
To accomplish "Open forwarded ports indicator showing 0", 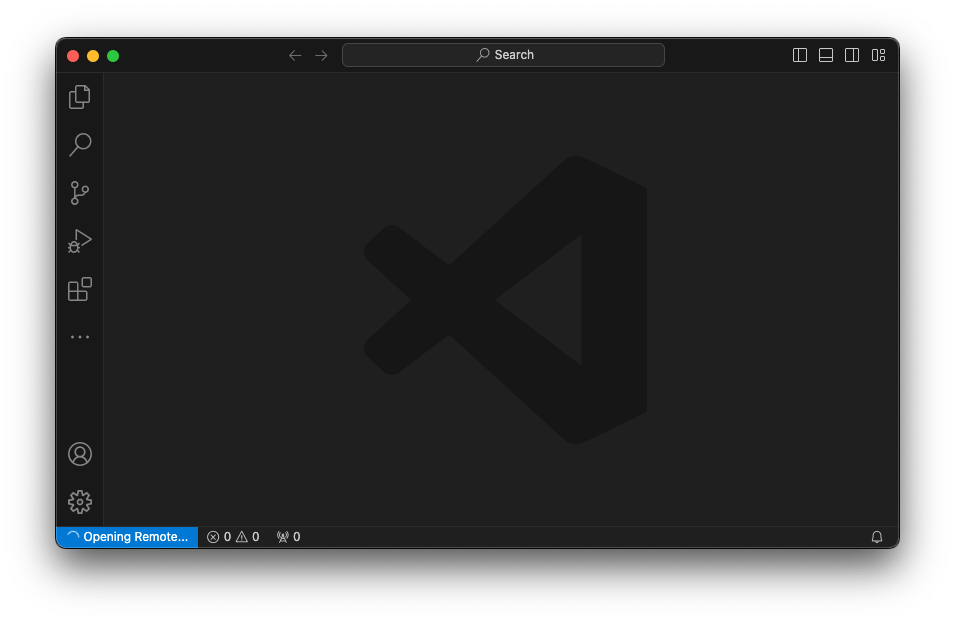I will pos(289,537).
